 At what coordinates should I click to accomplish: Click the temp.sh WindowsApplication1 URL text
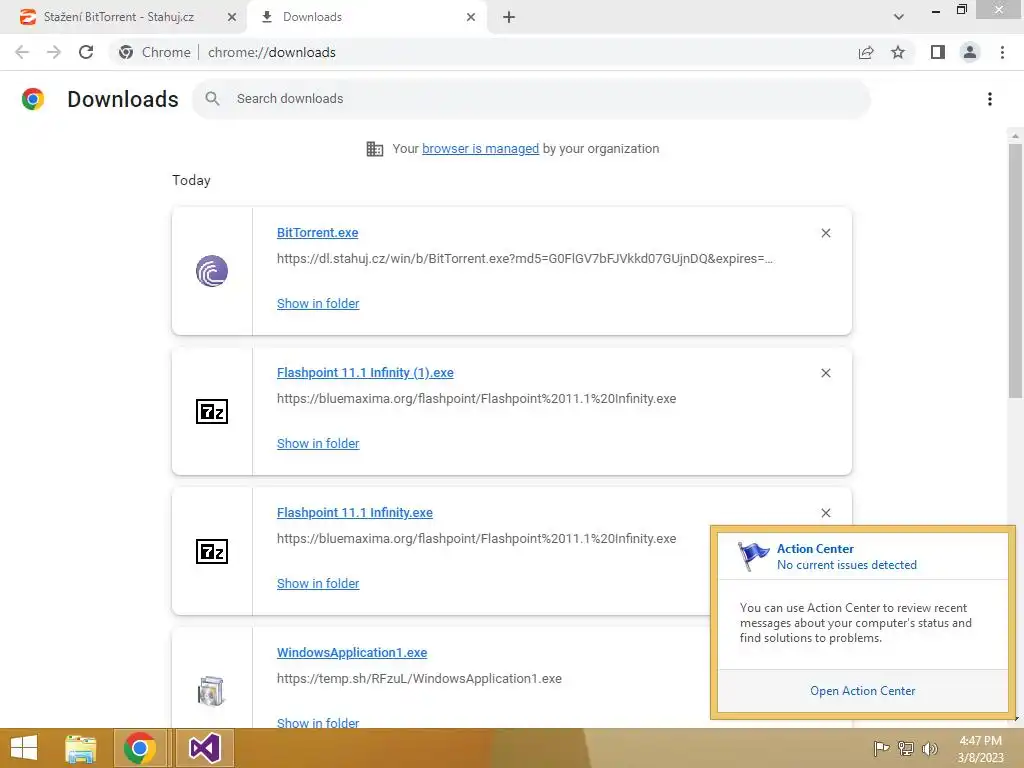[x=419, y=679]
